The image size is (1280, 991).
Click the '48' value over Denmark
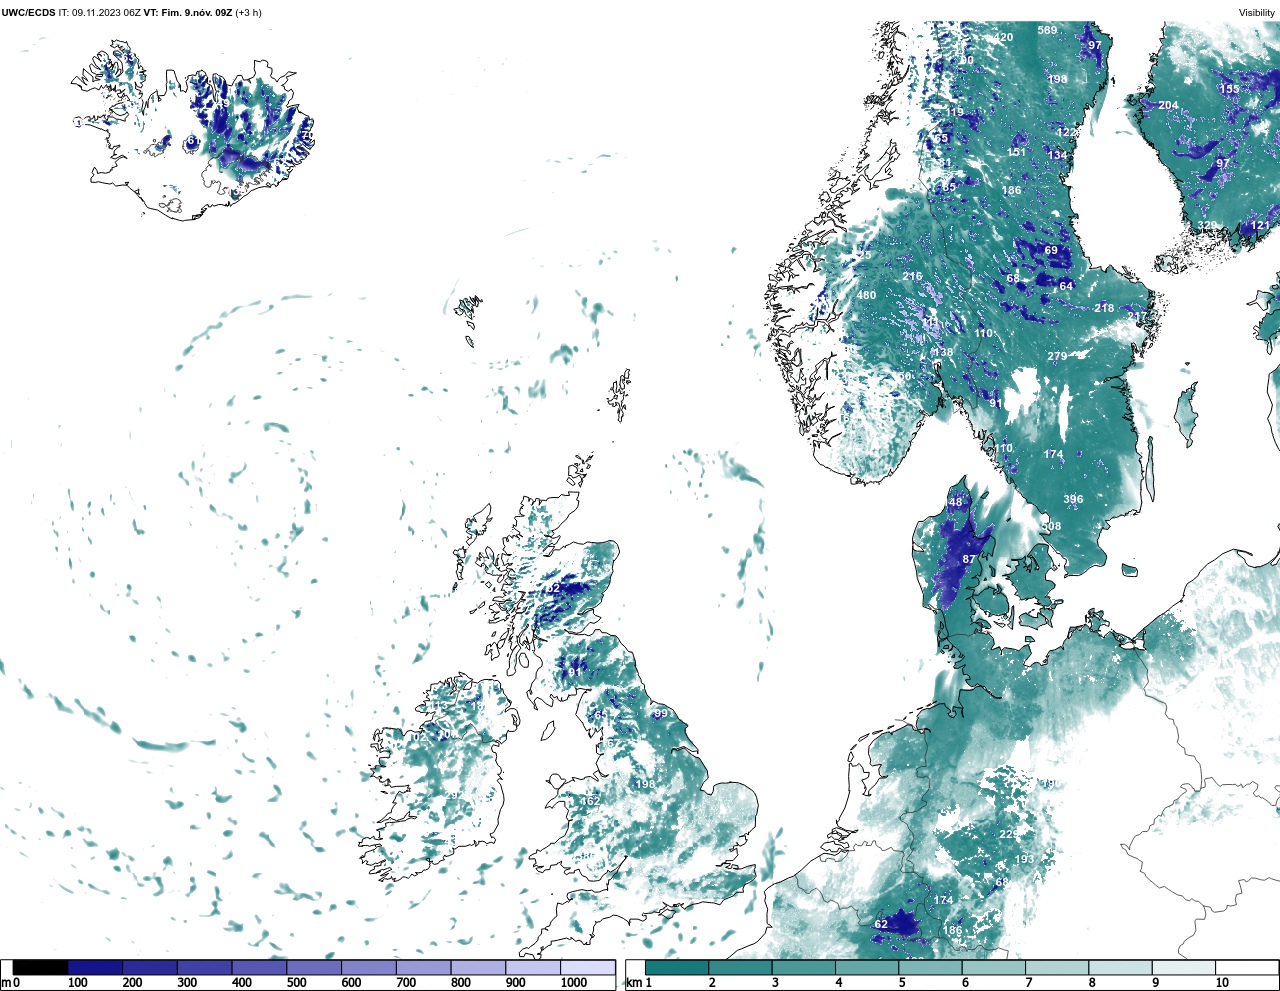956,503
